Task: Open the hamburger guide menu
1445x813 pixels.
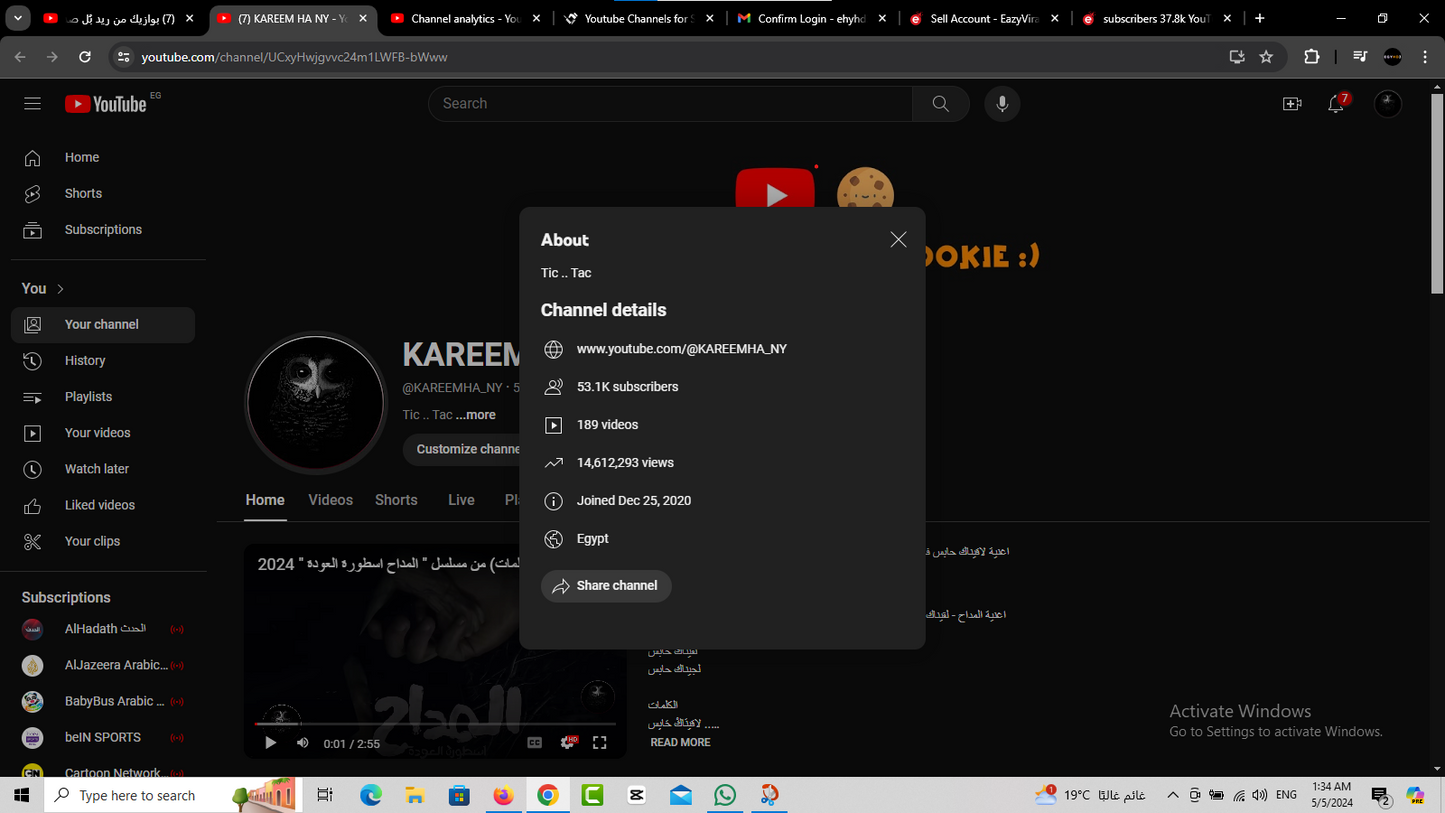Action: click(32, 103)
